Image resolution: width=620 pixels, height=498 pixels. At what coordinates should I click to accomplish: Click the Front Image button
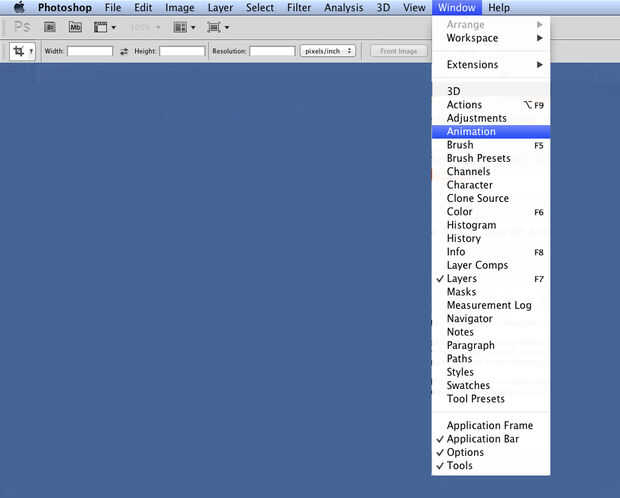click(399, 51)
